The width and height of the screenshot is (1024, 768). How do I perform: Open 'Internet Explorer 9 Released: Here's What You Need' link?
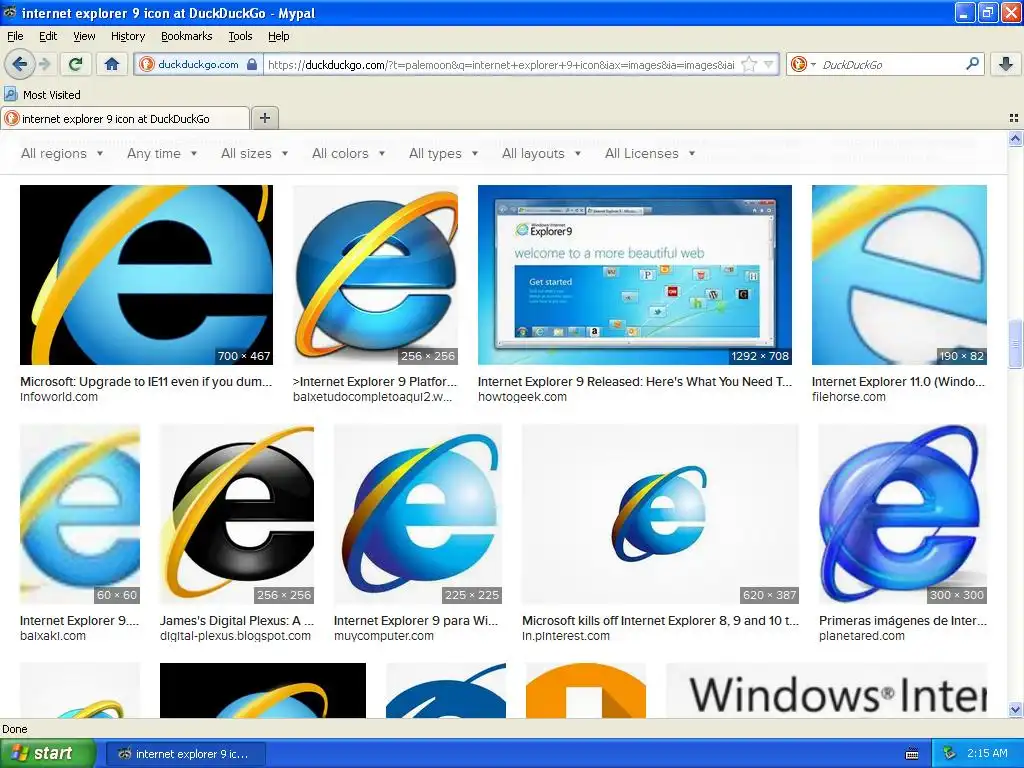[x=635, y=381]
